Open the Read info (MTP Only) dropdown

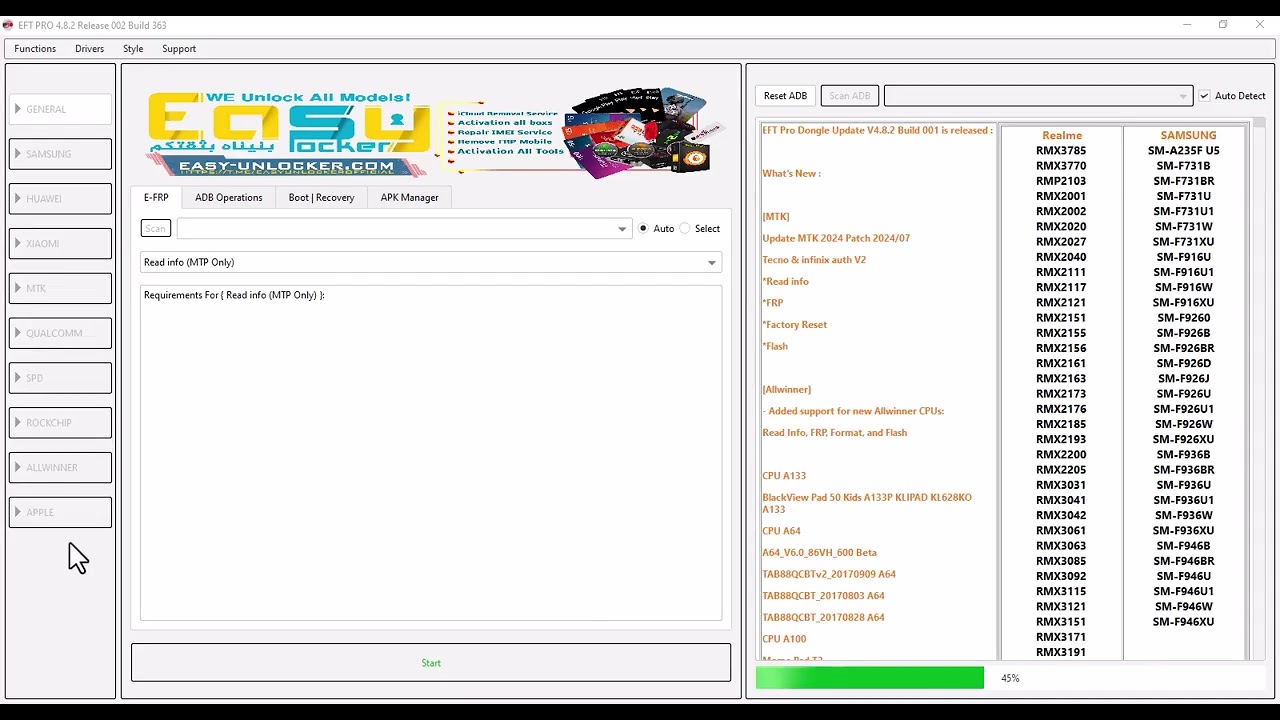click(x=431, y=262)
